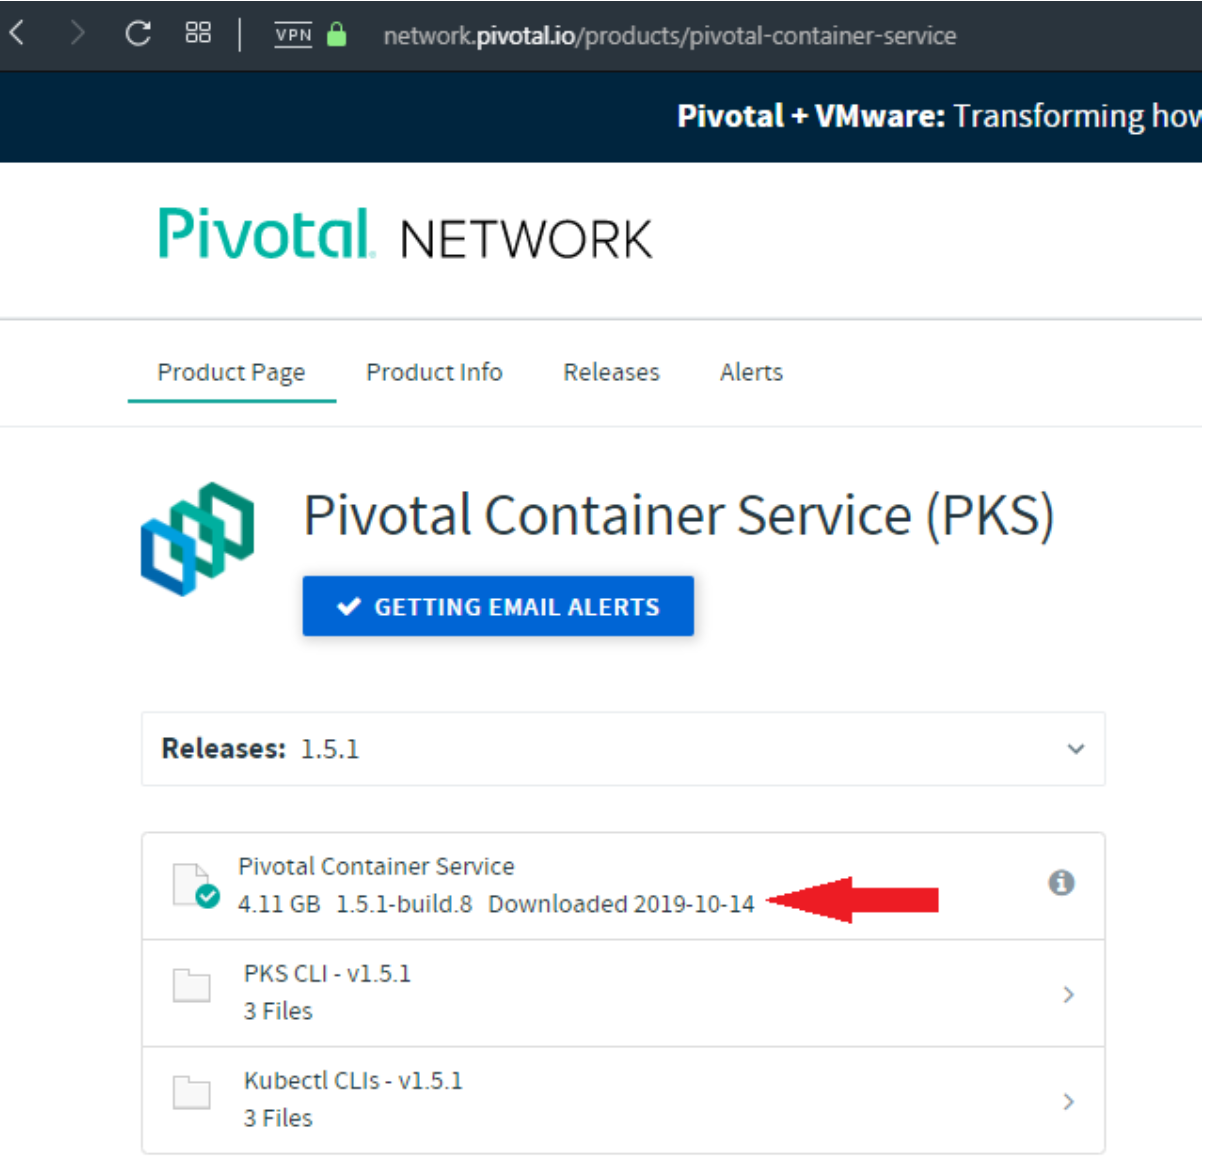1206x1161 pixels.
Task: View the Alerts tab
Action: (751, 372)
